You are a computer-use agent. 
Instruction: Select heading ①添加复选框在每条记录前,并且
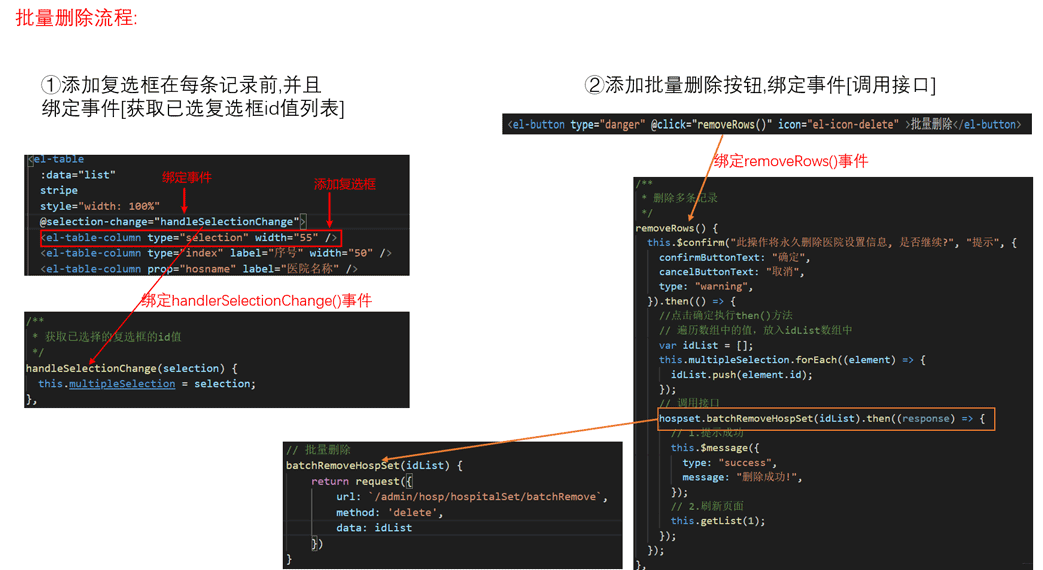(x=182, y=84)
